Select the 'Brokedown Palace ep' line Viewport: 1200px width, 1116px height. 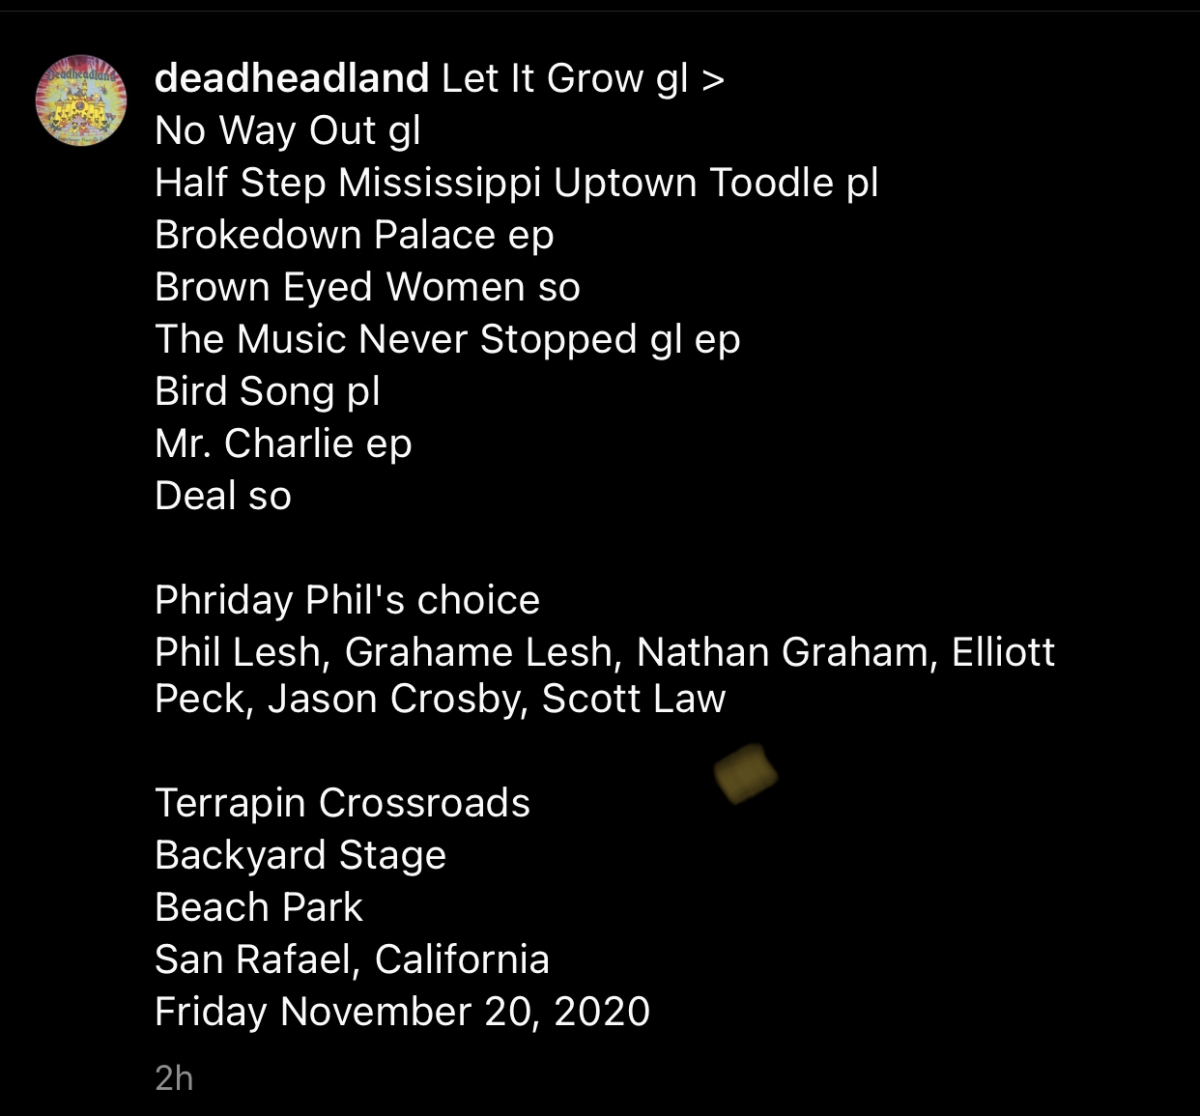point(354,235)
